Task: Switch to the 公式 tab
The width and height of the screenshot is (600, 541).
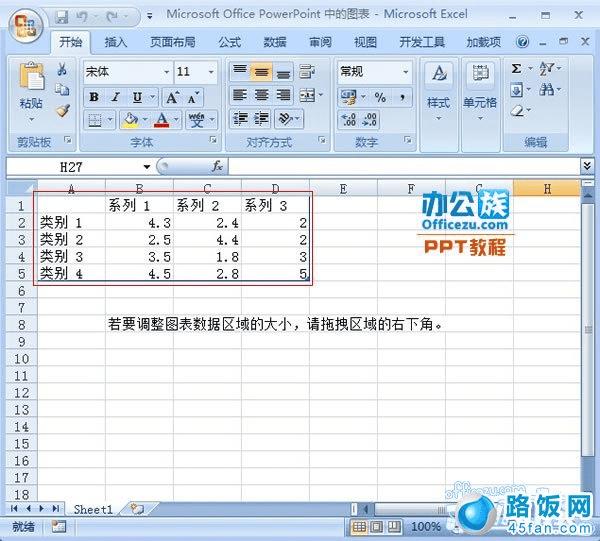Action: (x=230, y=42)
